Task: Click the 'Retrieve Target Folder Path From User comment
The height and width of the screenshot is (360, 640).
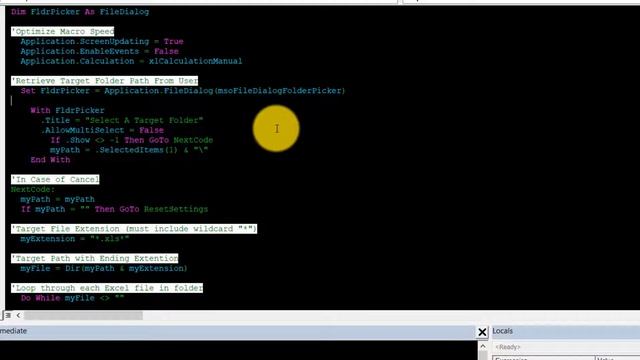Action: coord(104,81)
